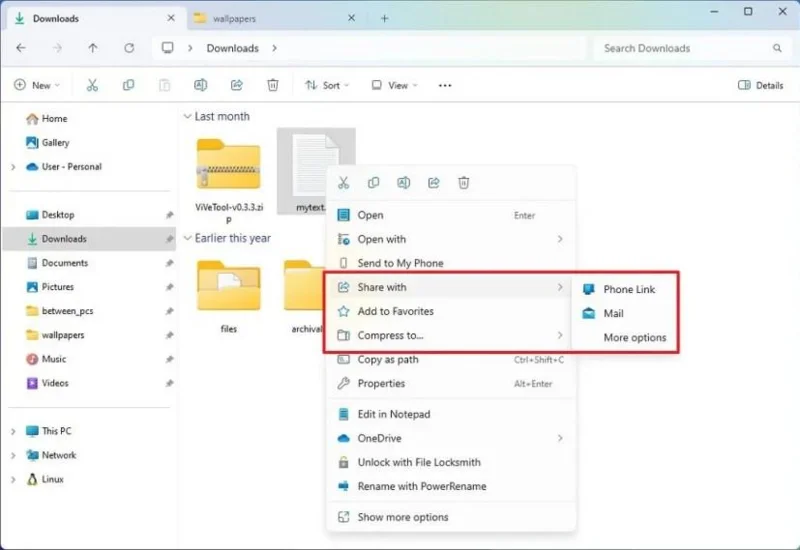Share via Mail in submenu
800x550 pixels.
(624, 313)
